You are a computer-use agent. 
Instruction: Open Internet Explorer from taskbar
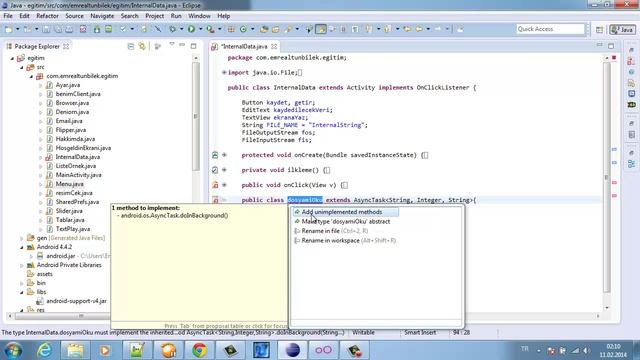click(44, 350)
